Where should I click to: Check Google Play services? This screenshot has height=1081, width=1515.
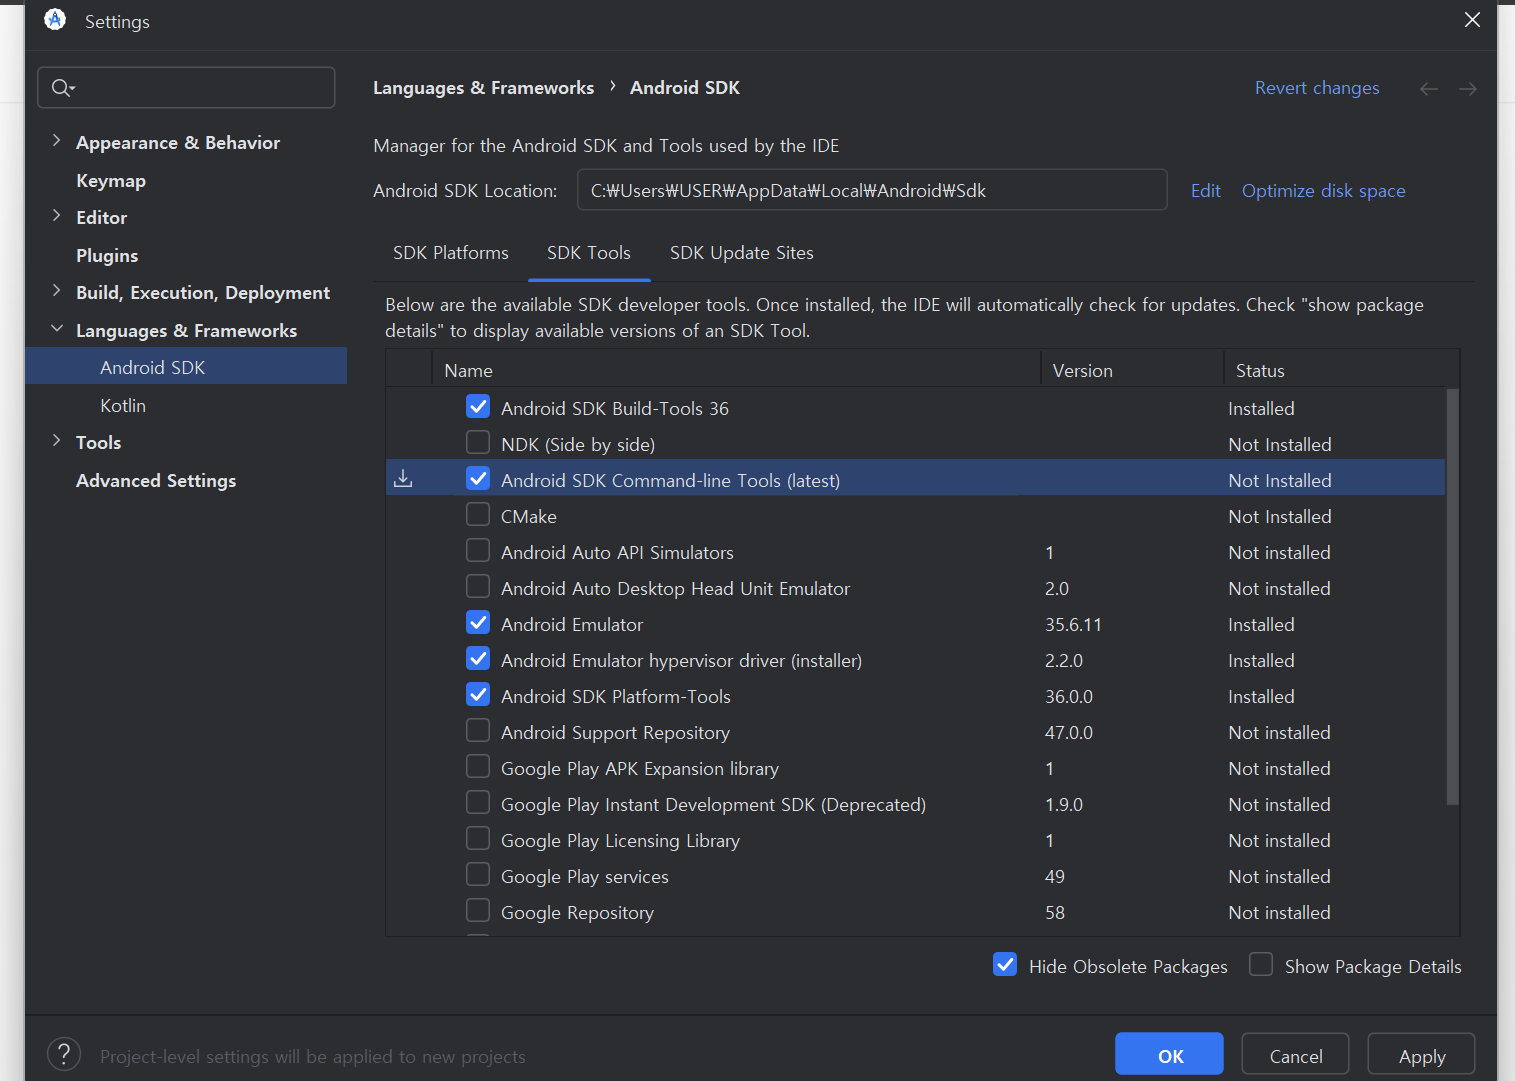click(x=478, y=875)
